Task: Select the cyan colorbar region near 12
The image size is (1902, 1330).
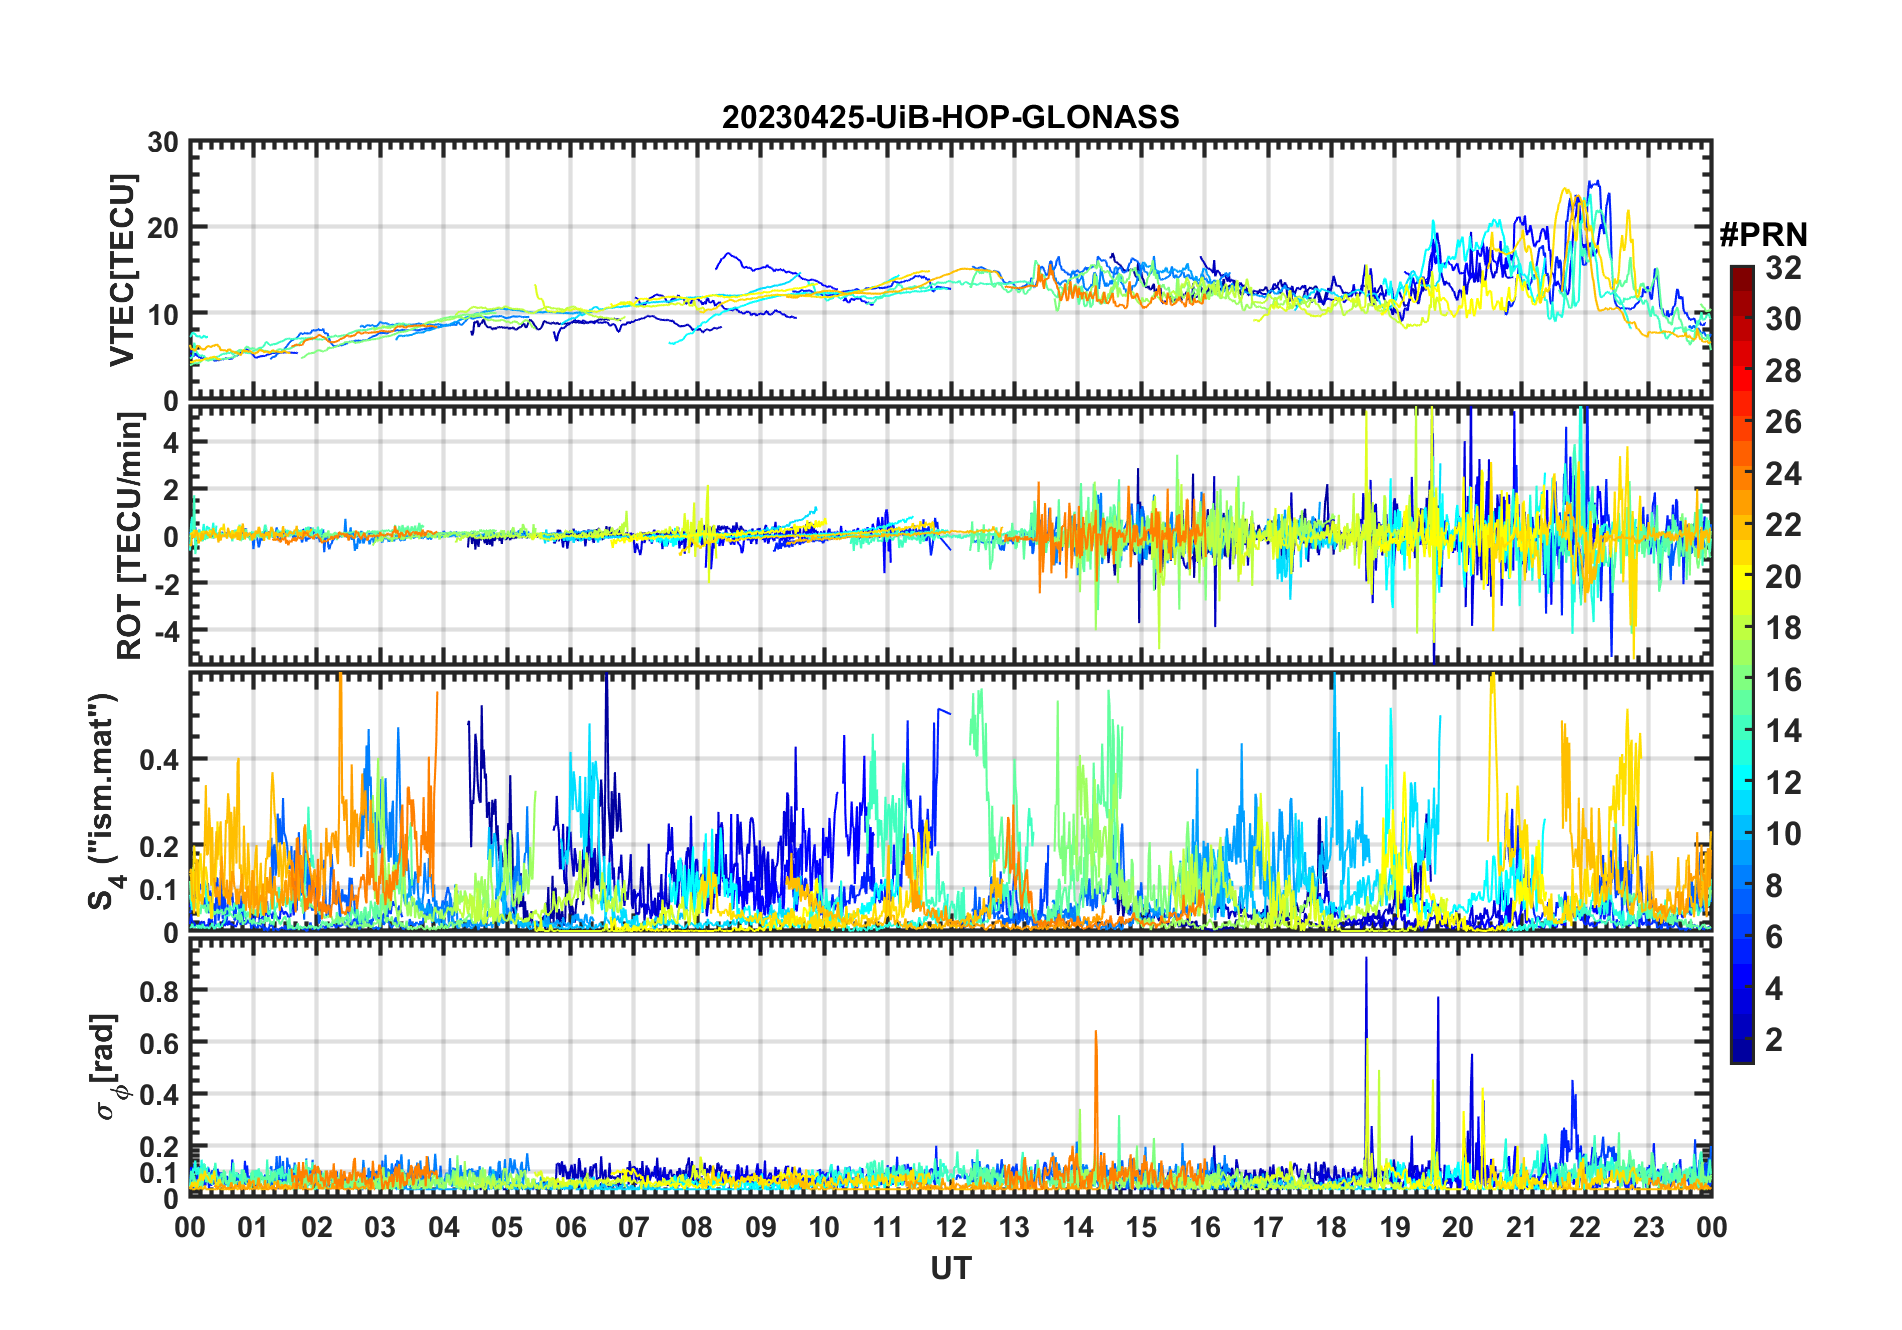Action: 1742,782
